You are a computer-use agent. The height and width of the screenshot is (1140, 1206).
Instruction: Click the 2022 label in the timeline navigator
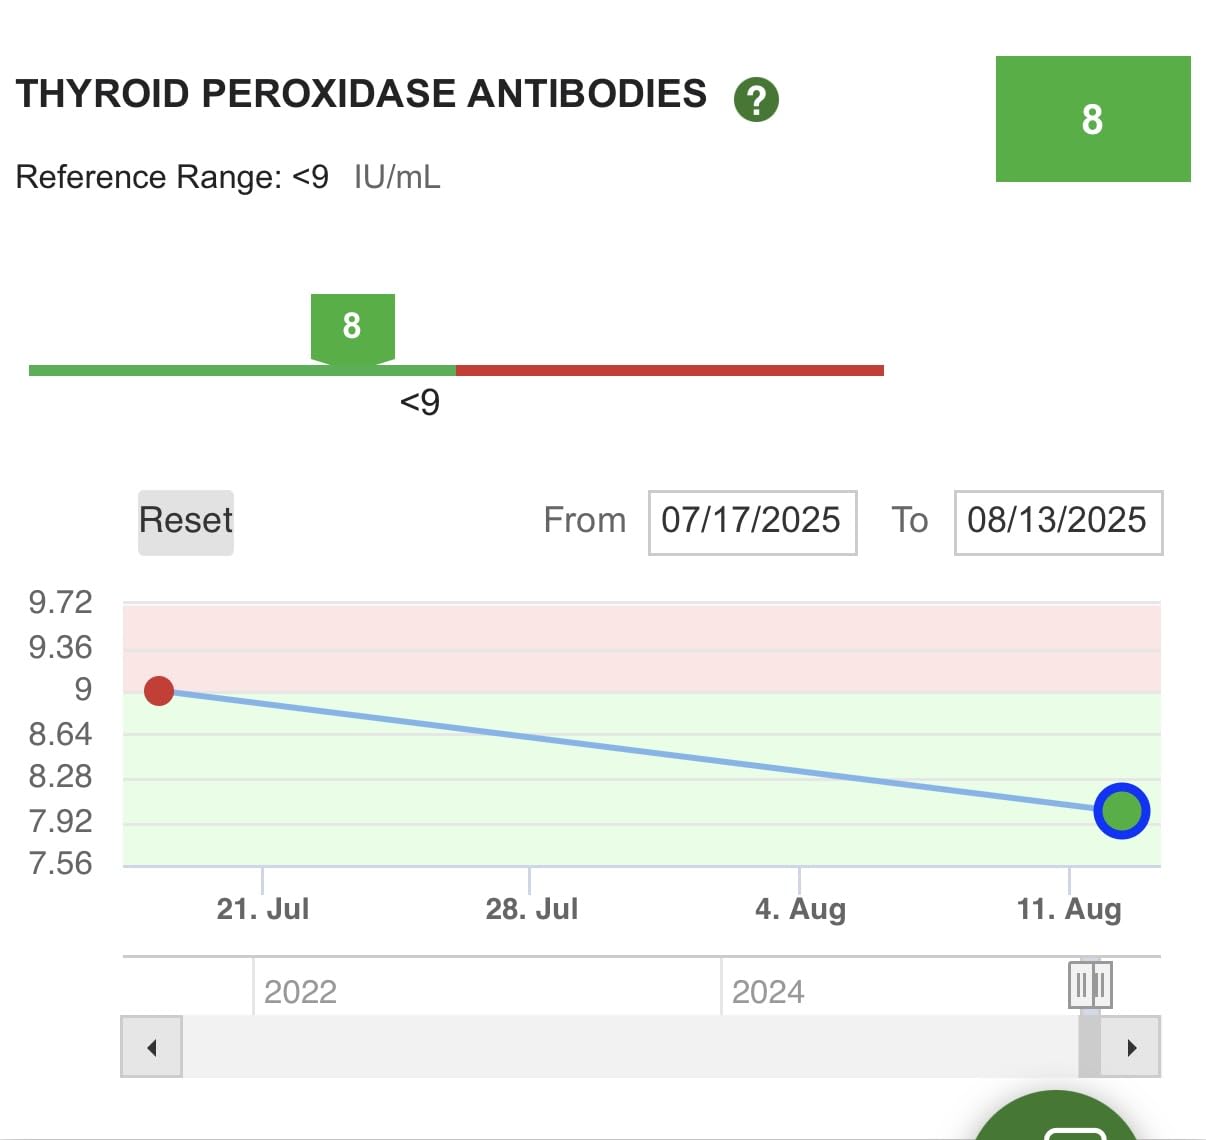coord(300,991)
